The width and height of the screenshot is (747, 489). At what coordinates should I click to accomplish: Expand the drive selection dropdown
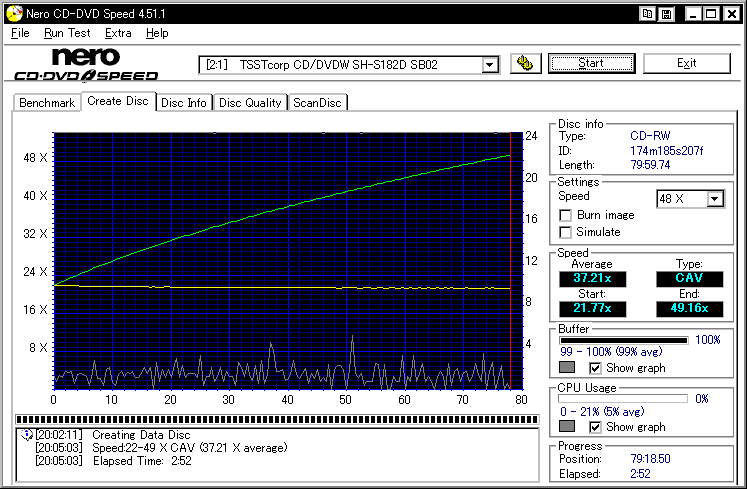490,64
